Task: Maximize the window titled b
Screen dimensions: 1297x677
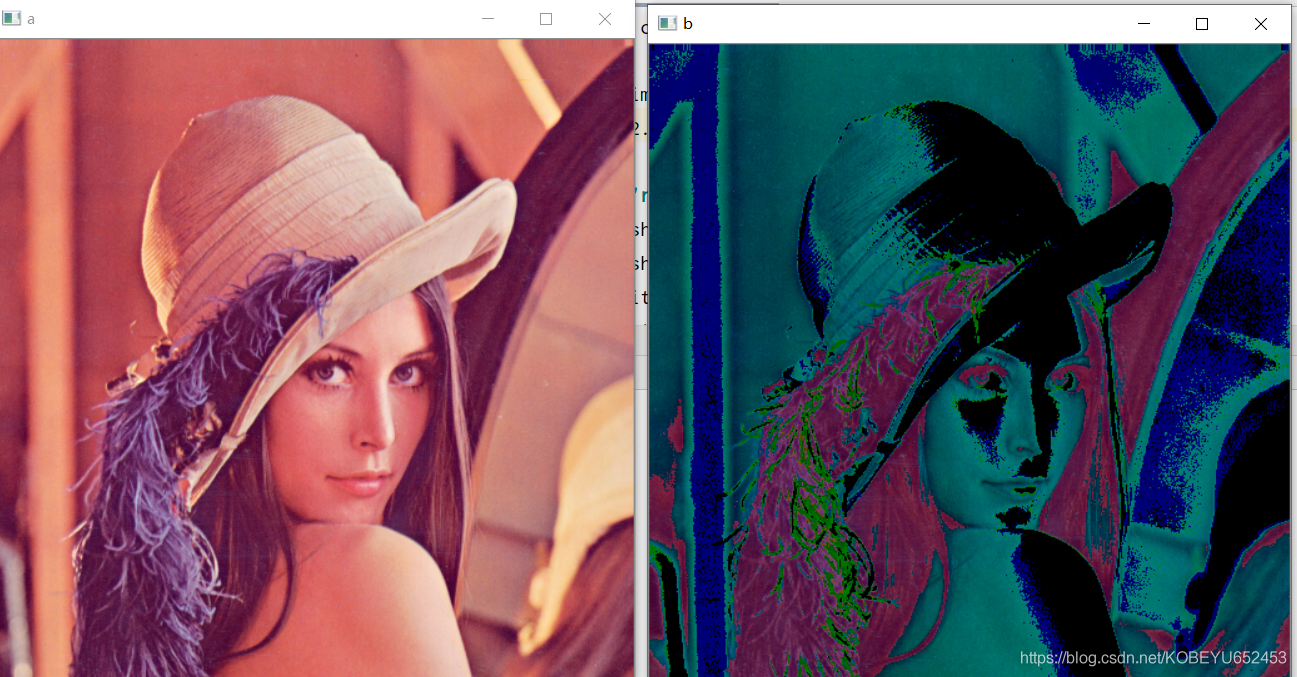Action: [x=1202, y=24]
